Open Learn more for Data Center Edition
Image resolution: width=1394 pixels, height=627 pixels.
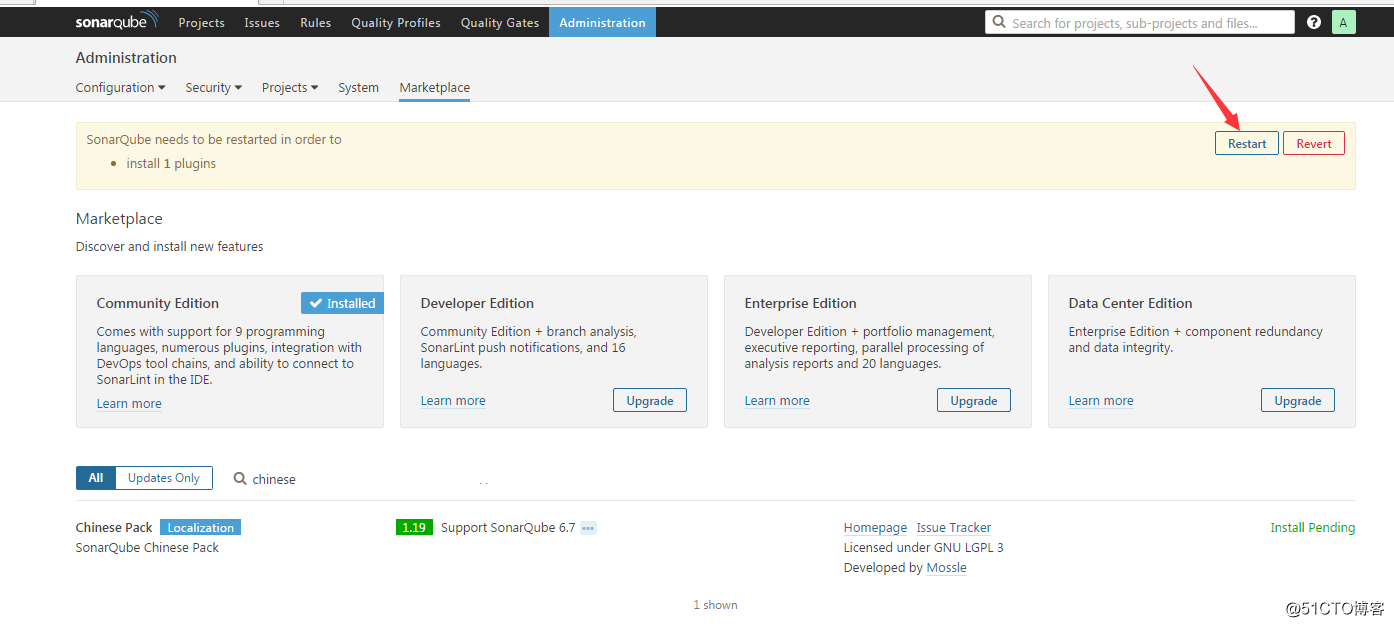point(1101,401)
